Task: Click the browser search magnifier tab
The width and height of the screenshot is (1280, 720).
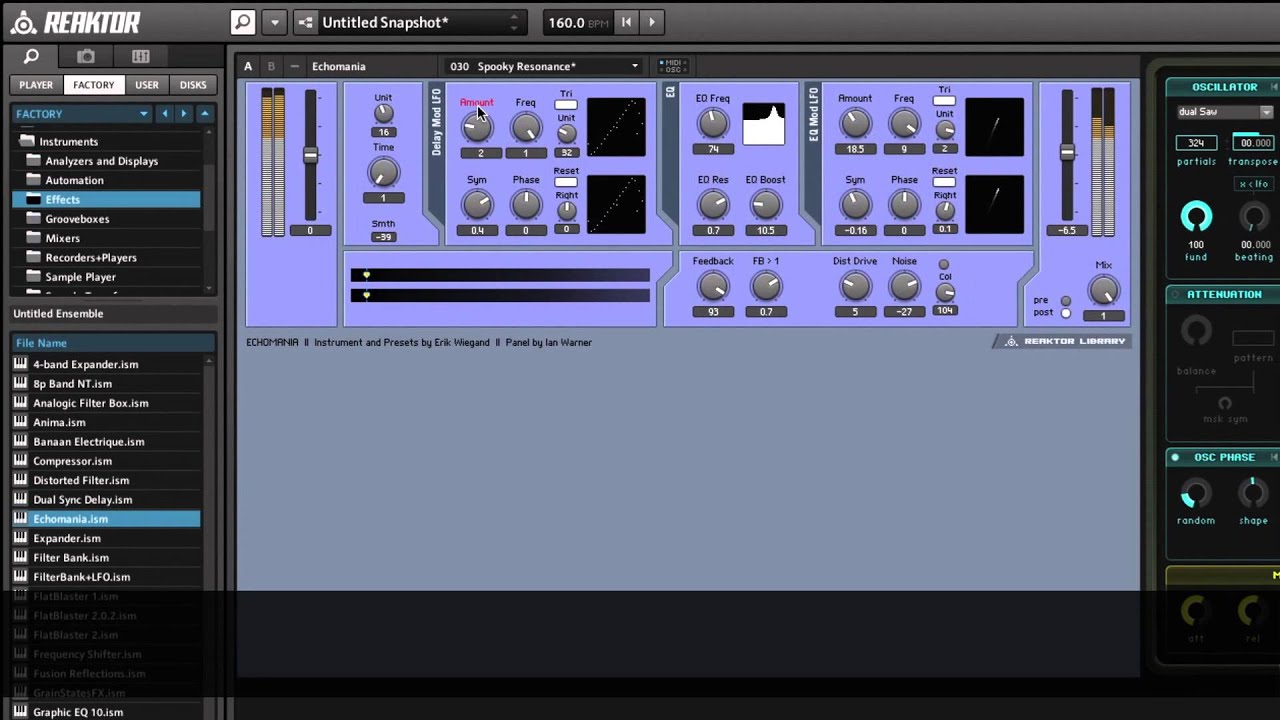Action: coord(31,57)
